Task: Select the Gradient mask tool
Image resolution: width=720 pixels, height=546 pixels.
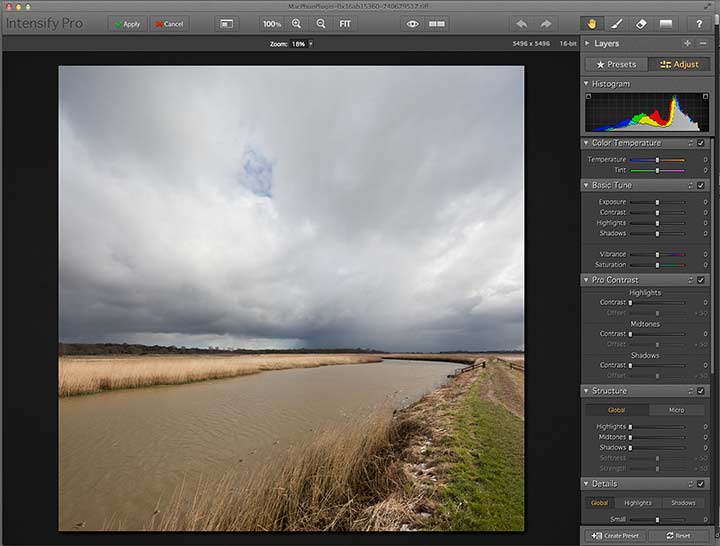Action: tap(666, 24)
